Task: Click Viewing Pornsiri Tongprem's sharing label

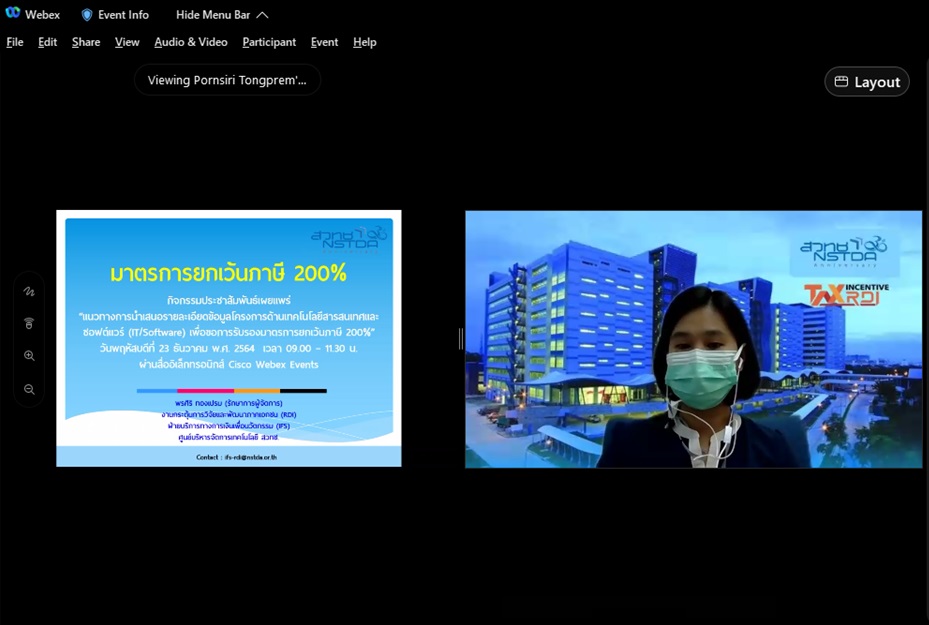Action: 228,80
